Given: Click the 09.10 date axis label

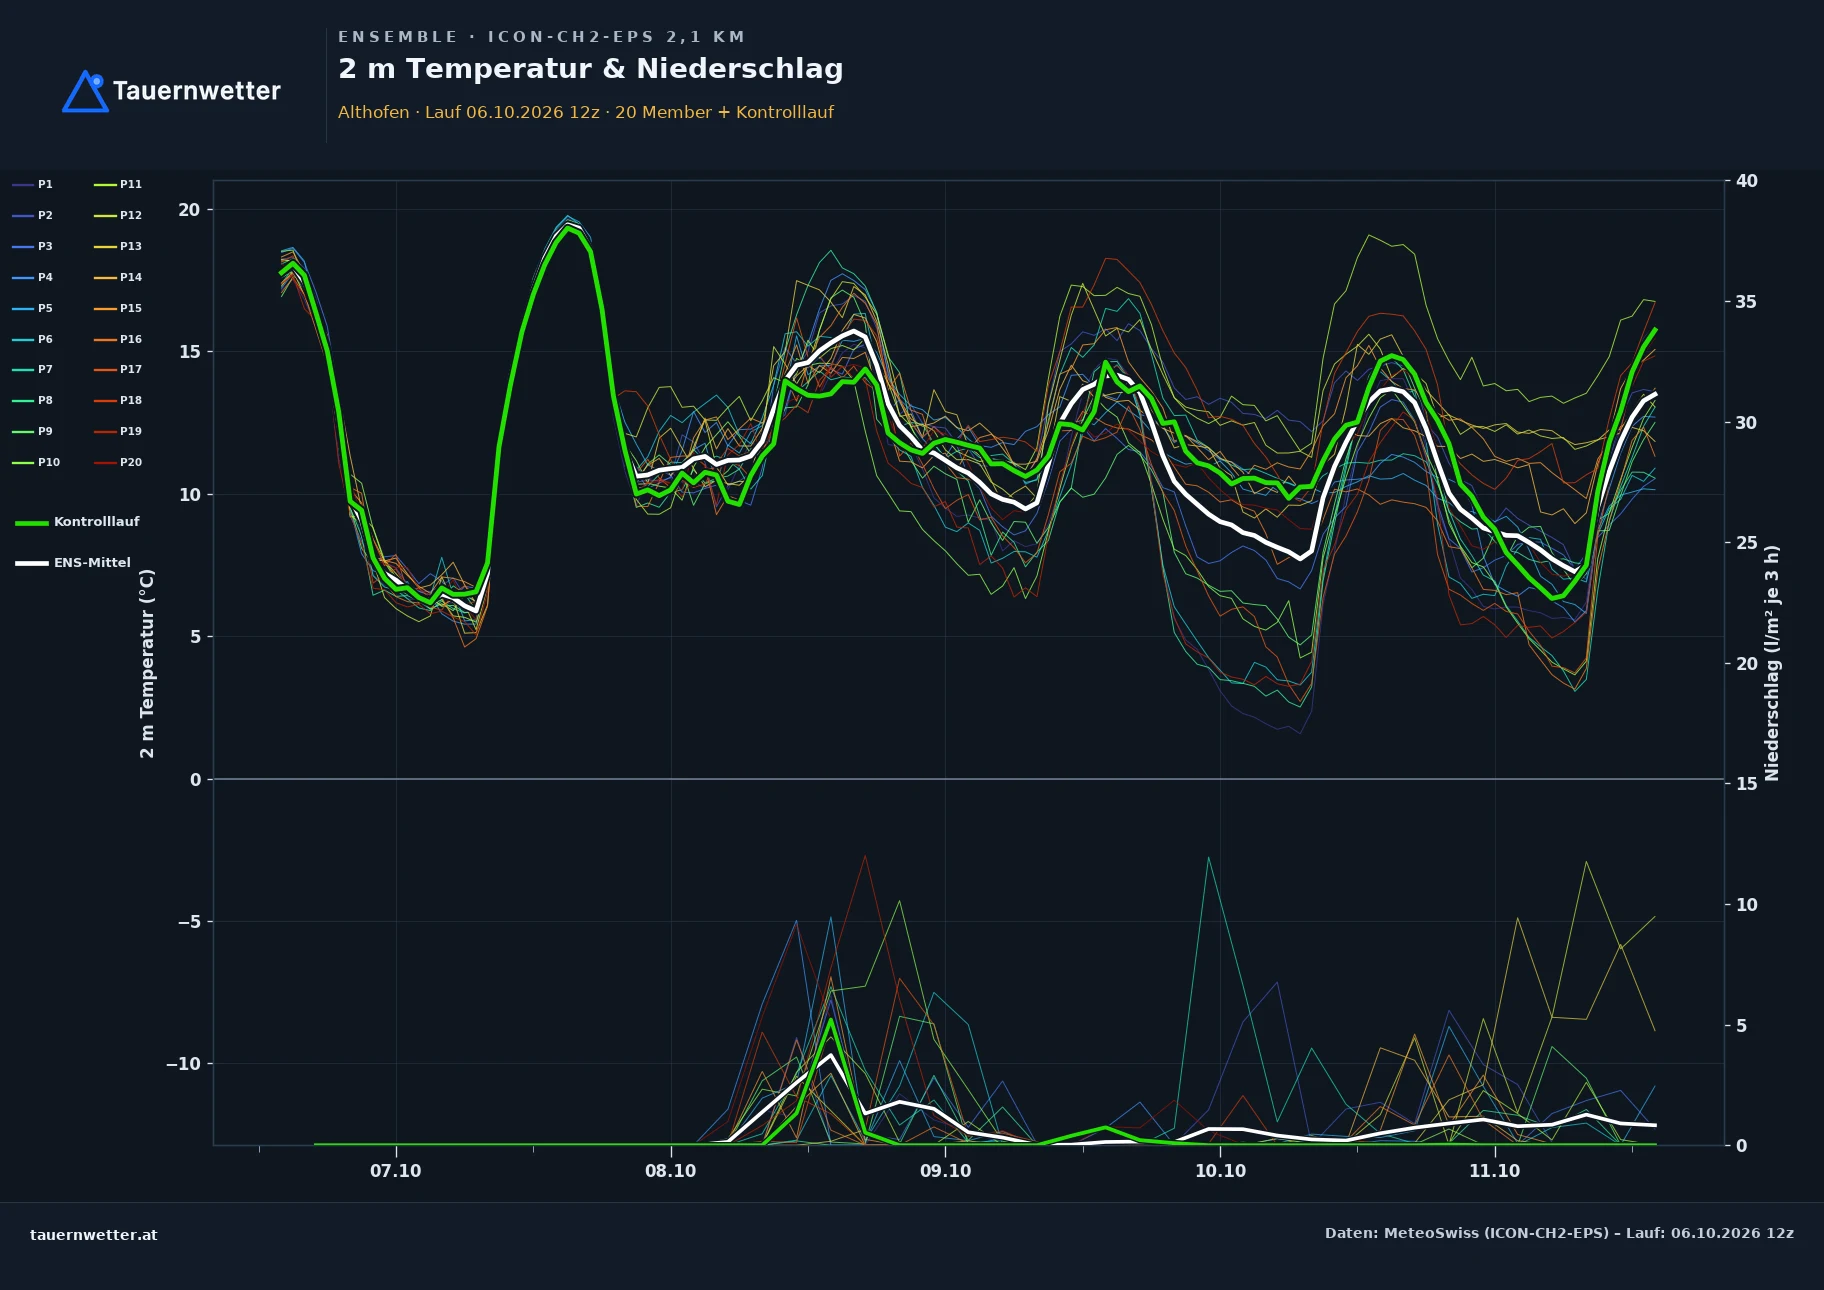Looking at the screenshot, I should (x=945, y=1171).
